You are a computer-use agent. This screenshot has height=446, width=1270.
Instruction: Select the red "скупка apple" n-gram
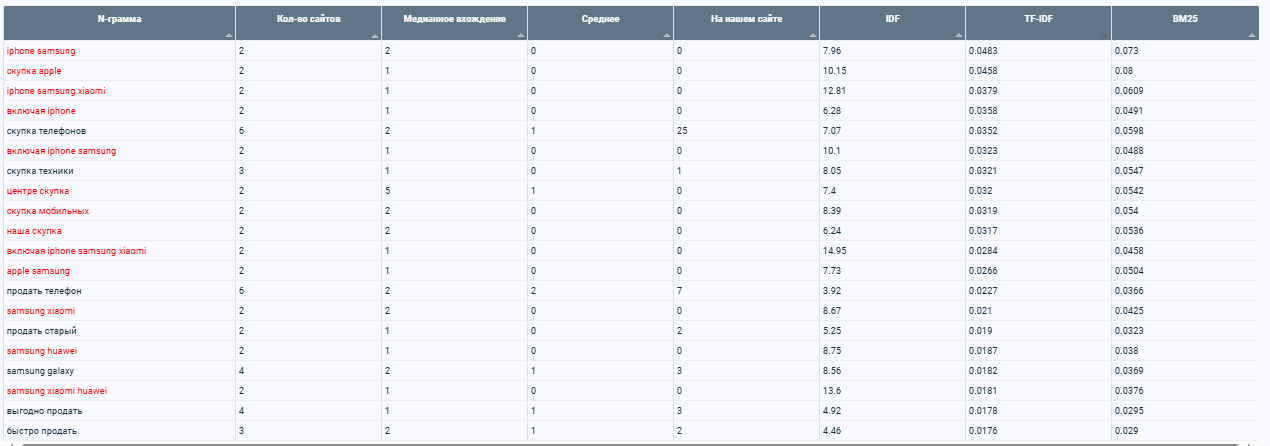34,71
